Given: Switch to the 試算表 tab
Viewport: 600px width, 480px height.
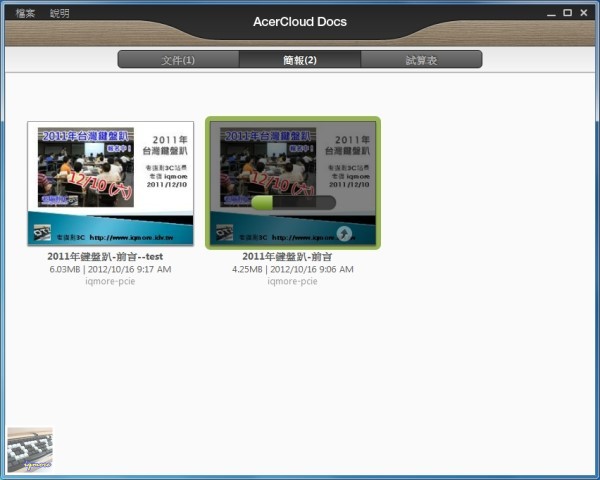Looking at the screenshot, I should (x=421, y=60).
